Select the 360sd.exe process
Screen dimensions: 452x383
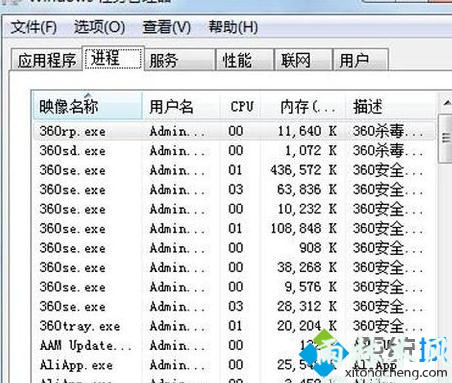234,151
